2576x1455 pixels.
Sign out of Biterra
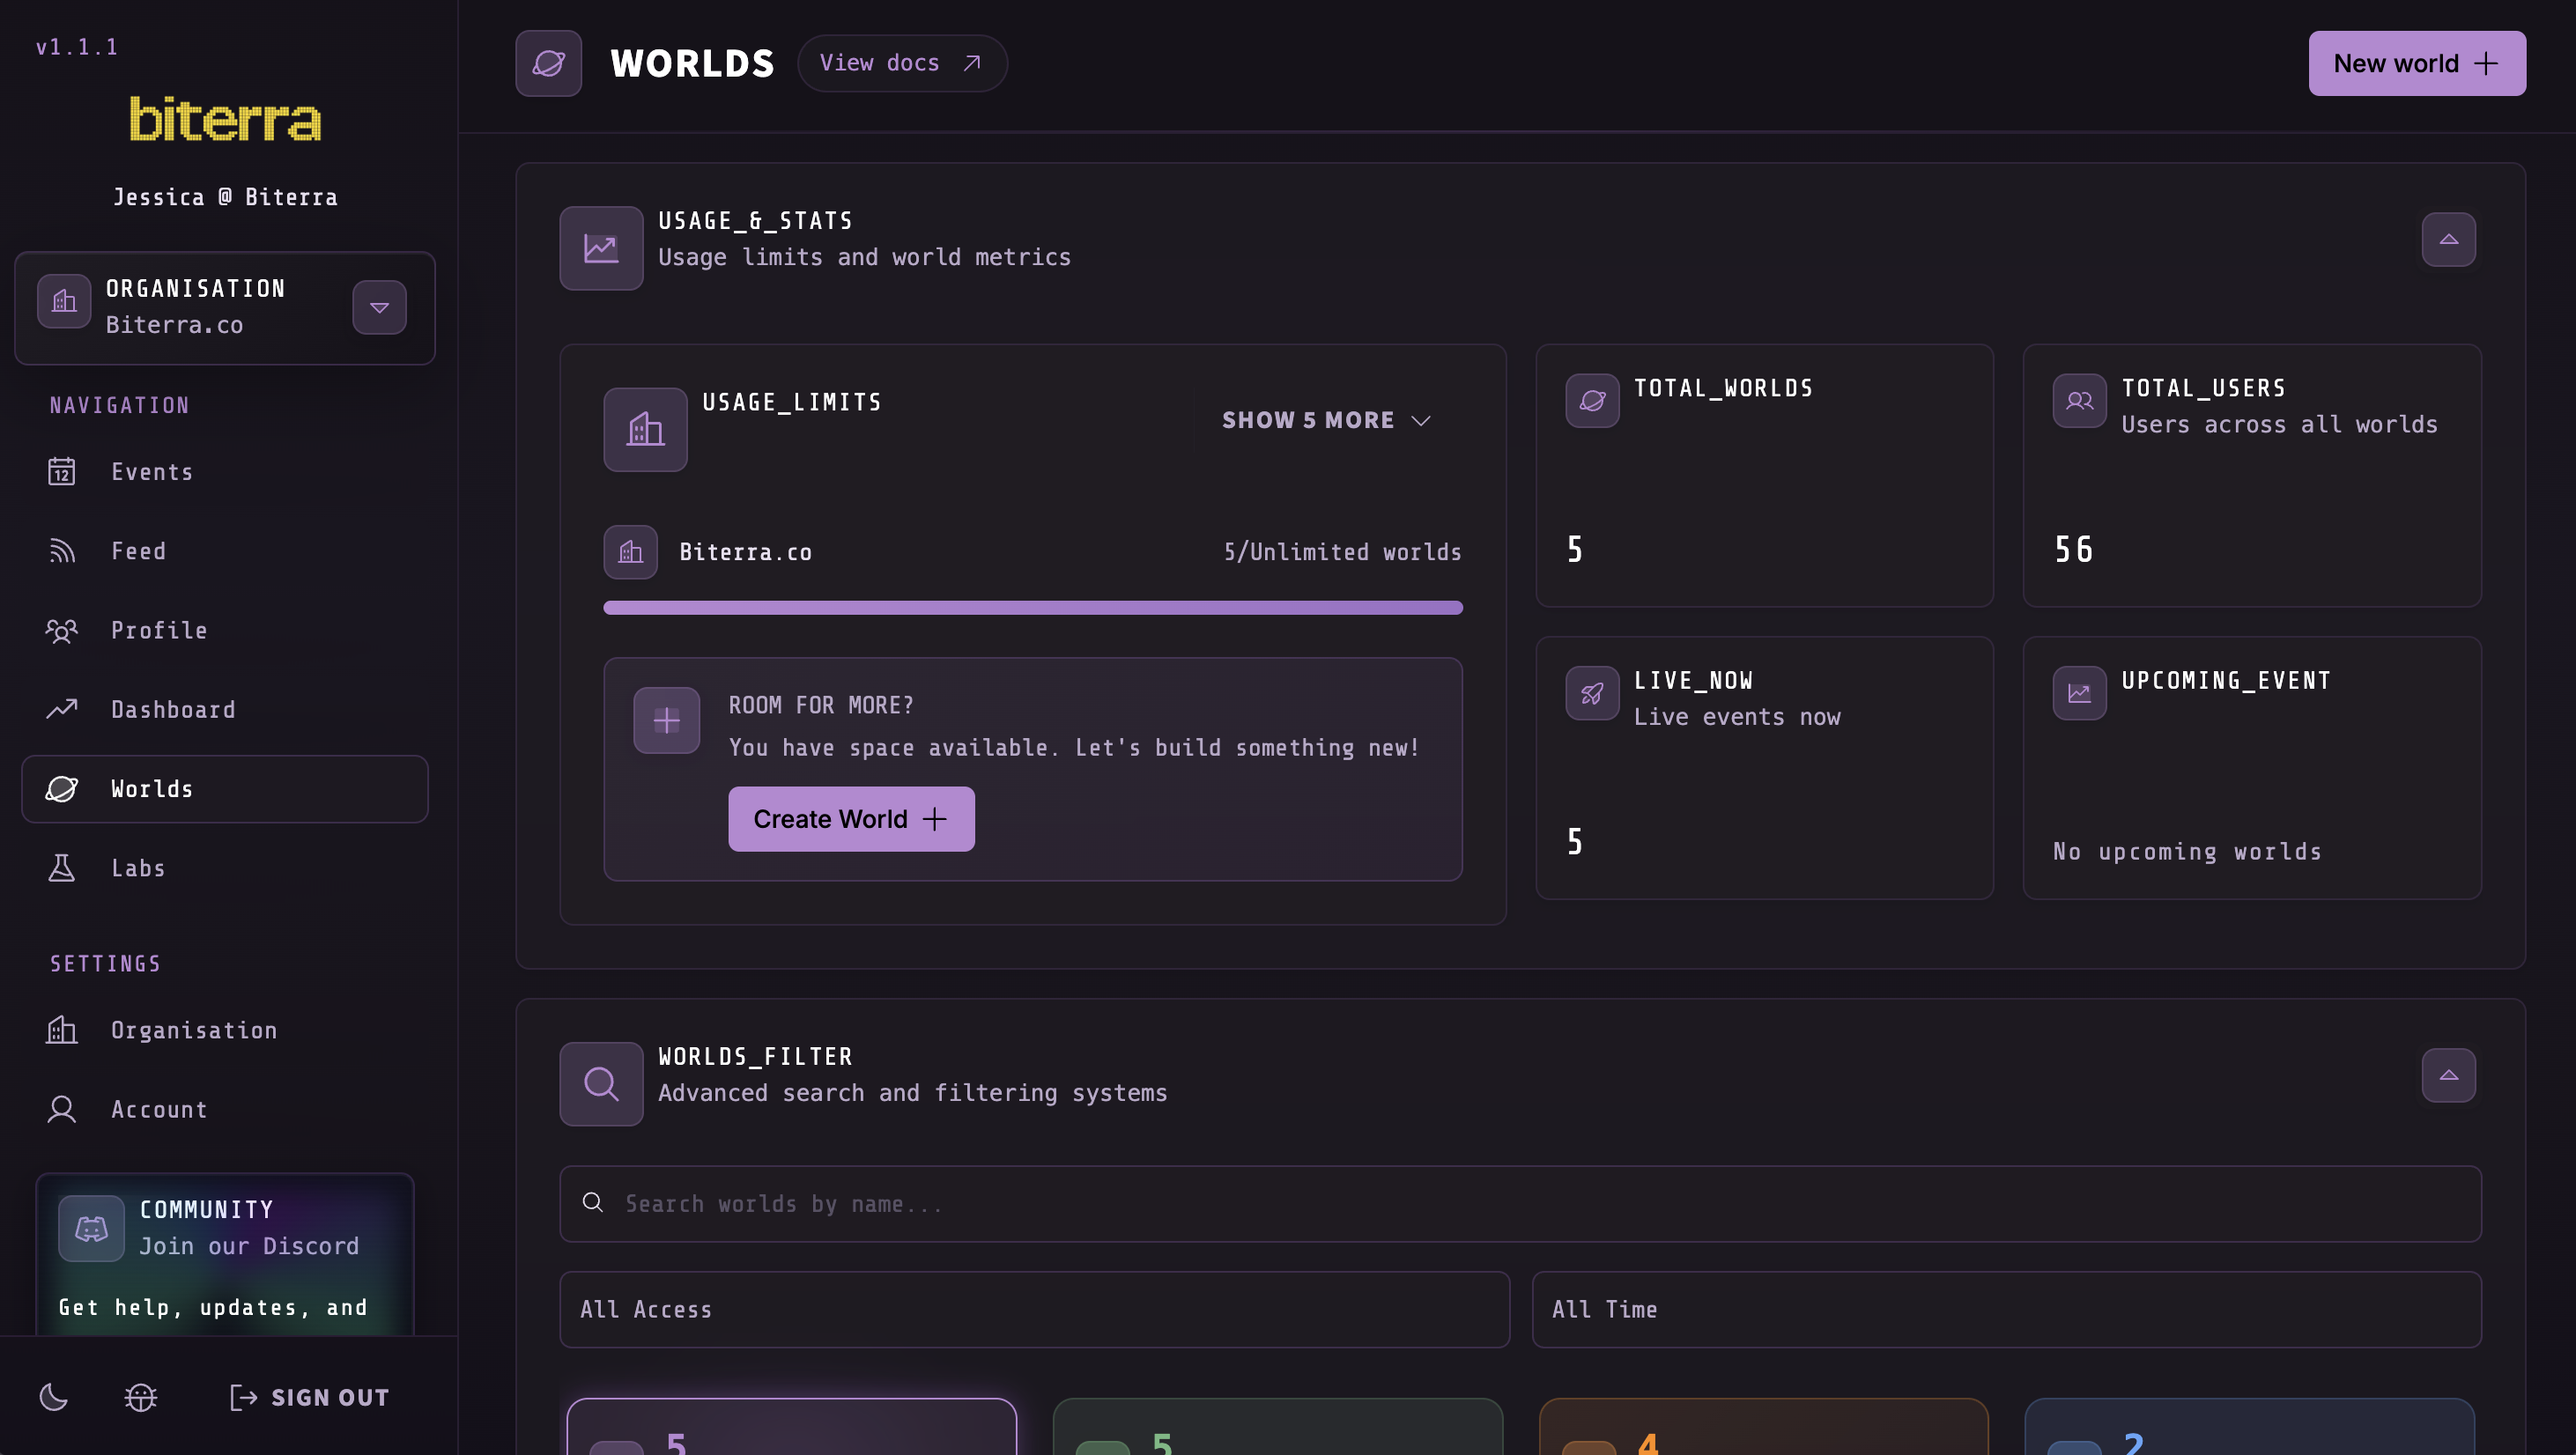point(310,1397)
